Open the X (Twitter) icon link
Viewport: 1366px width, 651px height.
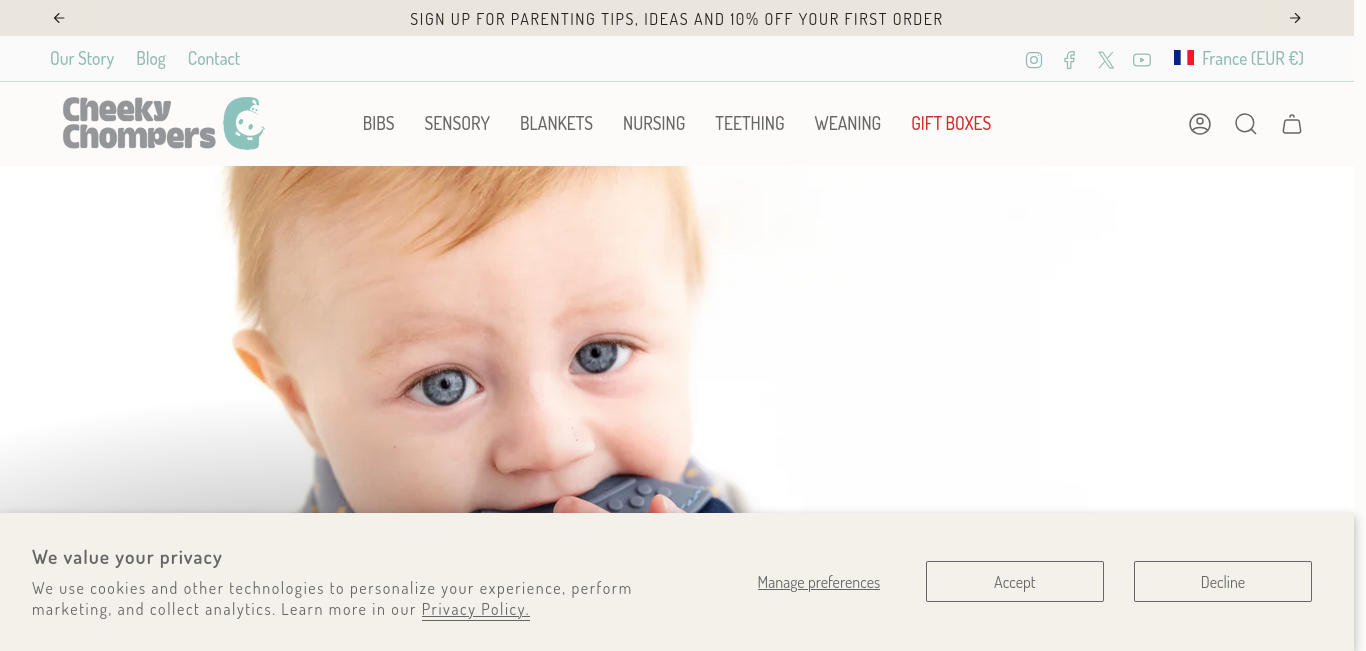click(1105, 60)
